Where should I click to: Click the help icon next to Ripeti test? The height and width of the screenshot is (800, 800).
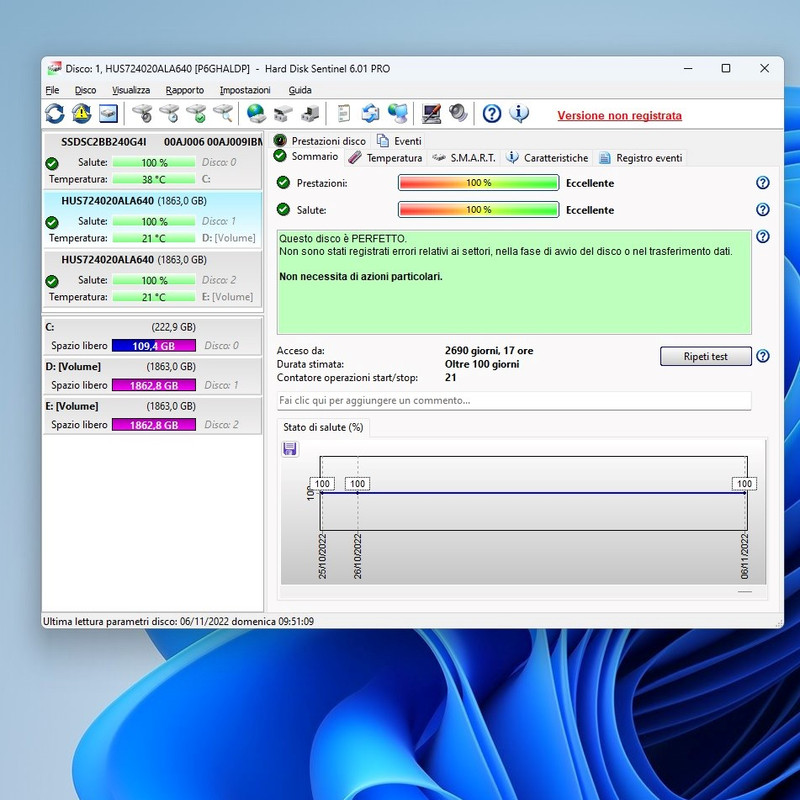(x=763, y=356)
